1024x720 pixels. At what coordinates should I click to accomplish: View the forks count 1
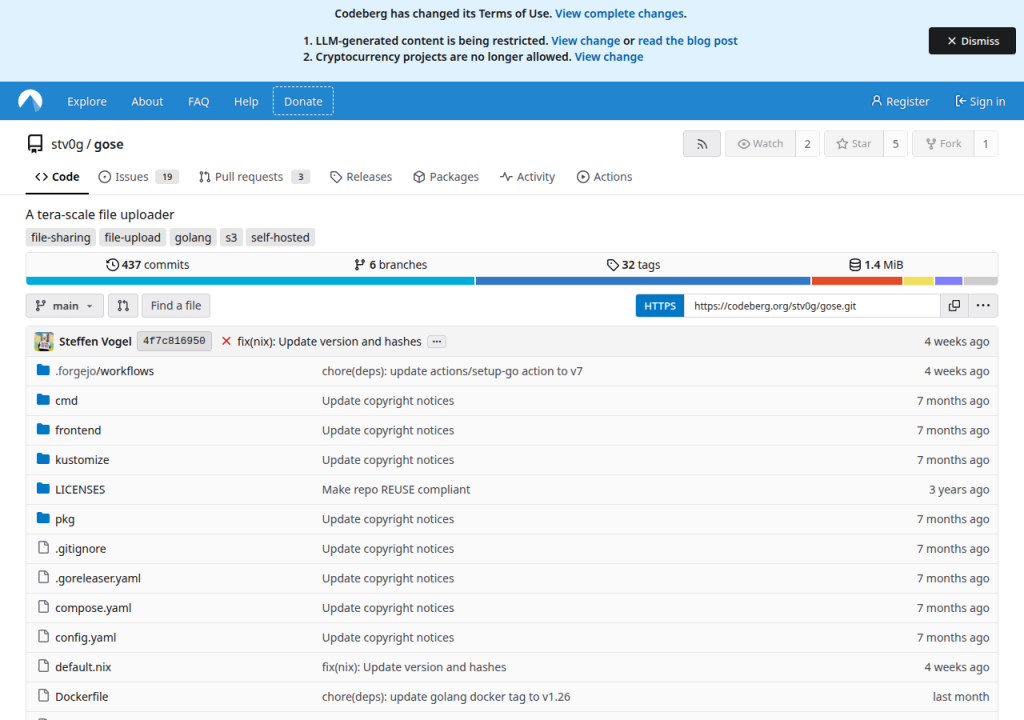[985, 144]
